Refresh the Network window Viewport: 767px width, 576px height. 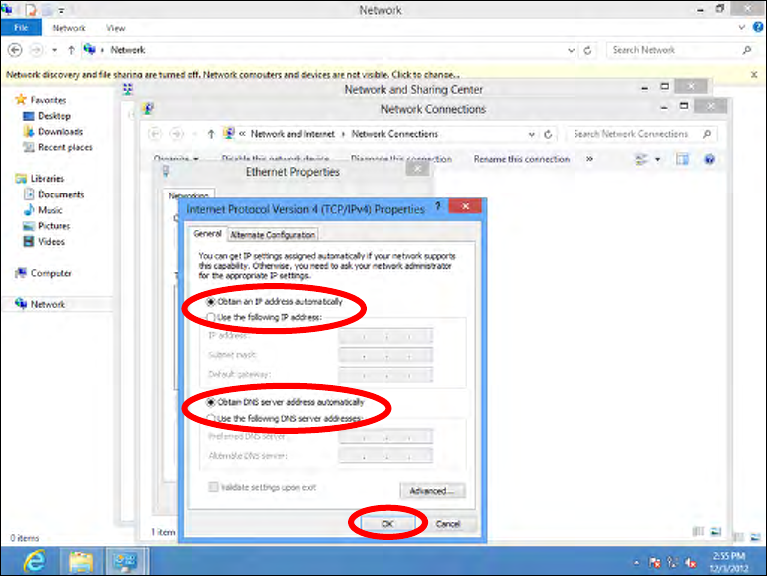coord(587,50)
